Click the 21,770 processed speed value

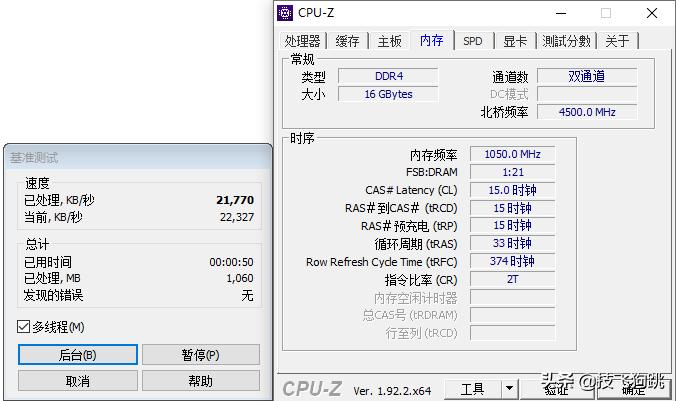[x=235, y=200]
